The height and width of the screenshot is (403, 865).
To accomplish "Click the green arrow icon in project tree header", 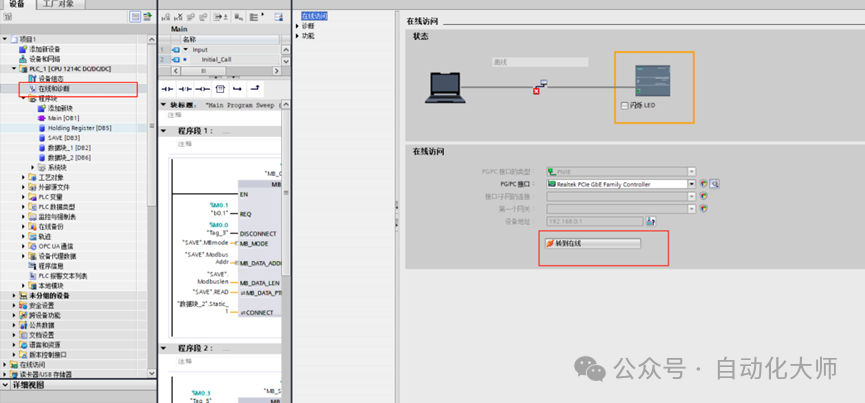I will click(147, 17).
